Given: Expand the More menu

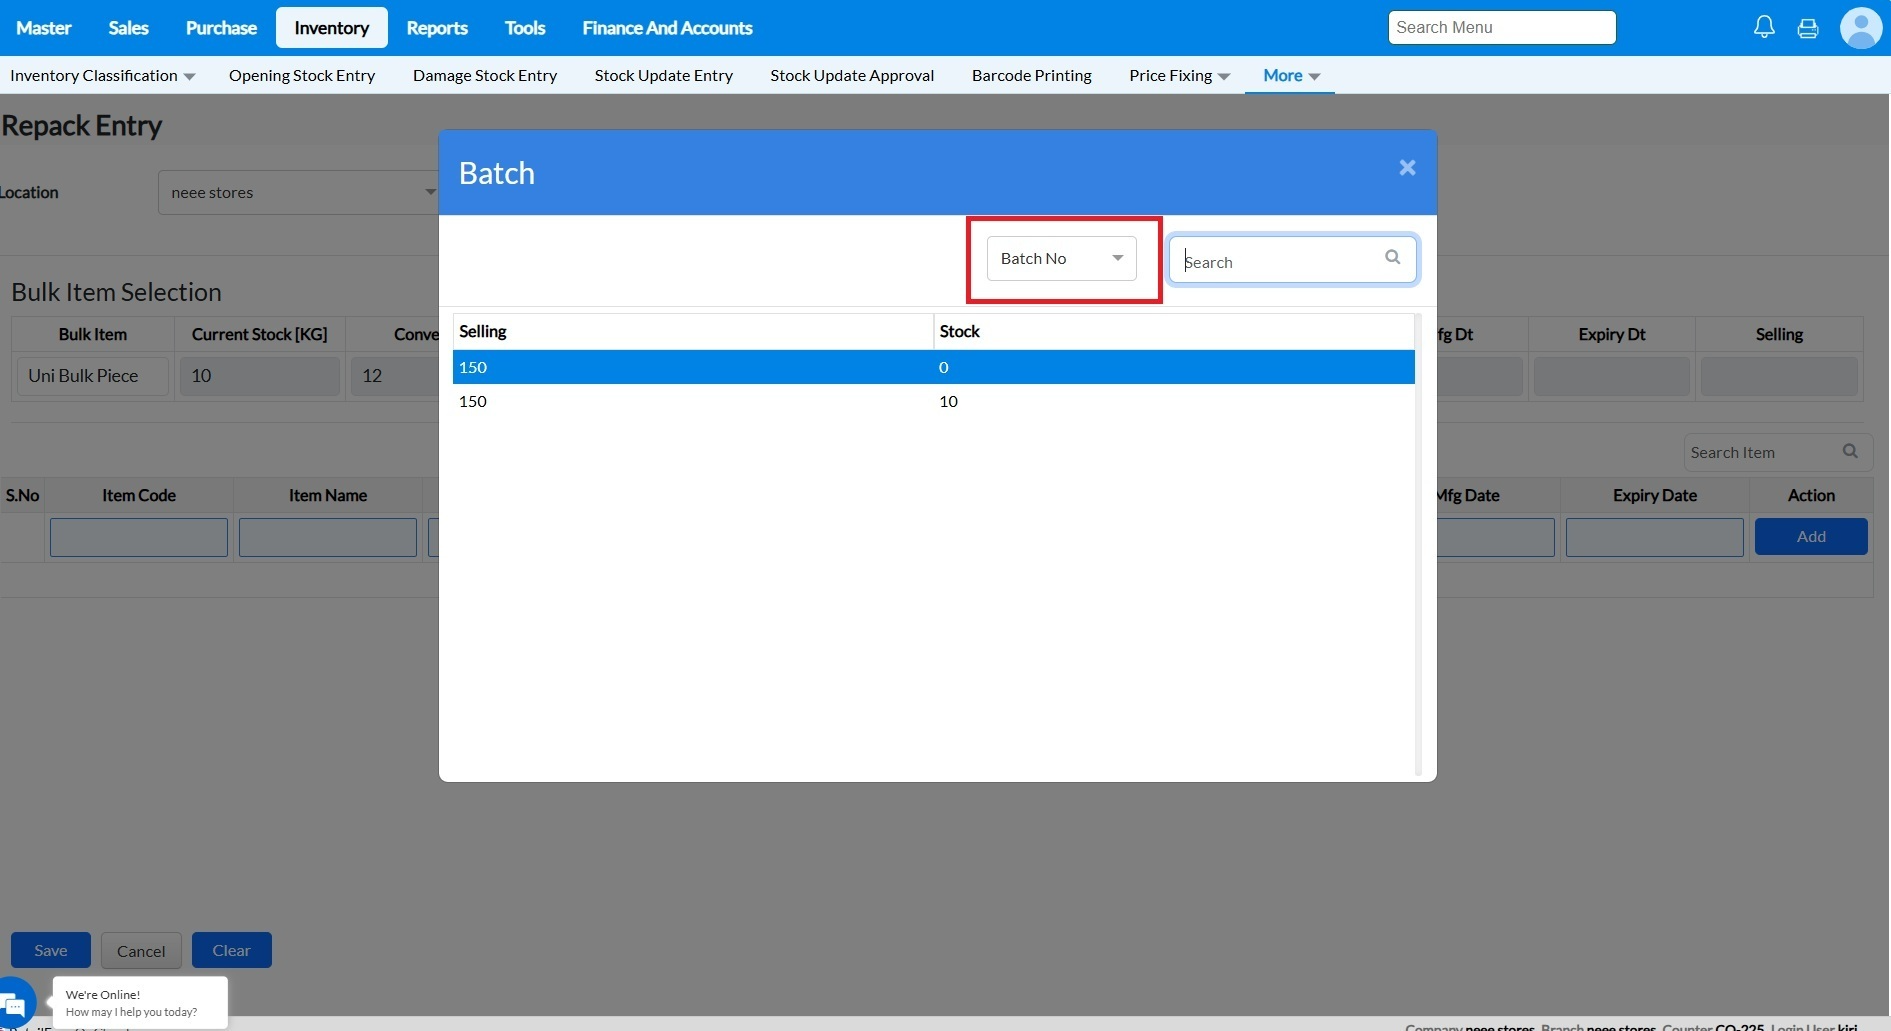Looking at the screenshot, I should point(1291,75).
